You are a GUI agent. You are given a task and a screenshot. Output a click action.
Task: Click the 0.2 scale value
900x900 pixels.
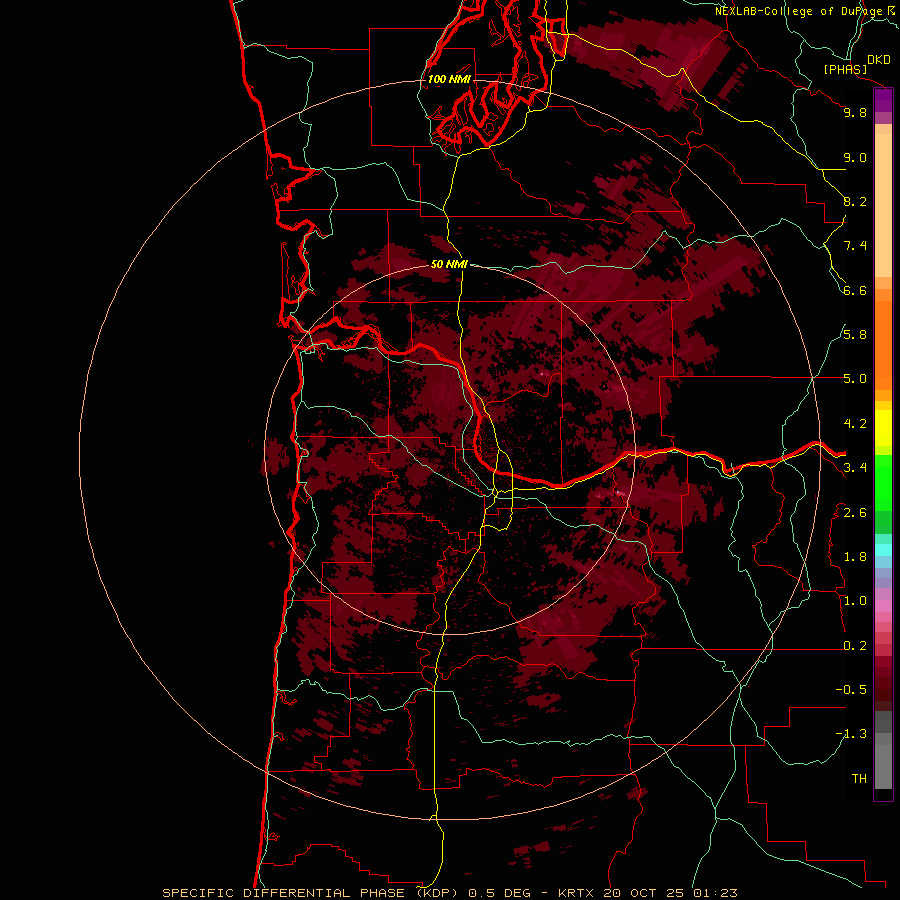tap(855, 646)
